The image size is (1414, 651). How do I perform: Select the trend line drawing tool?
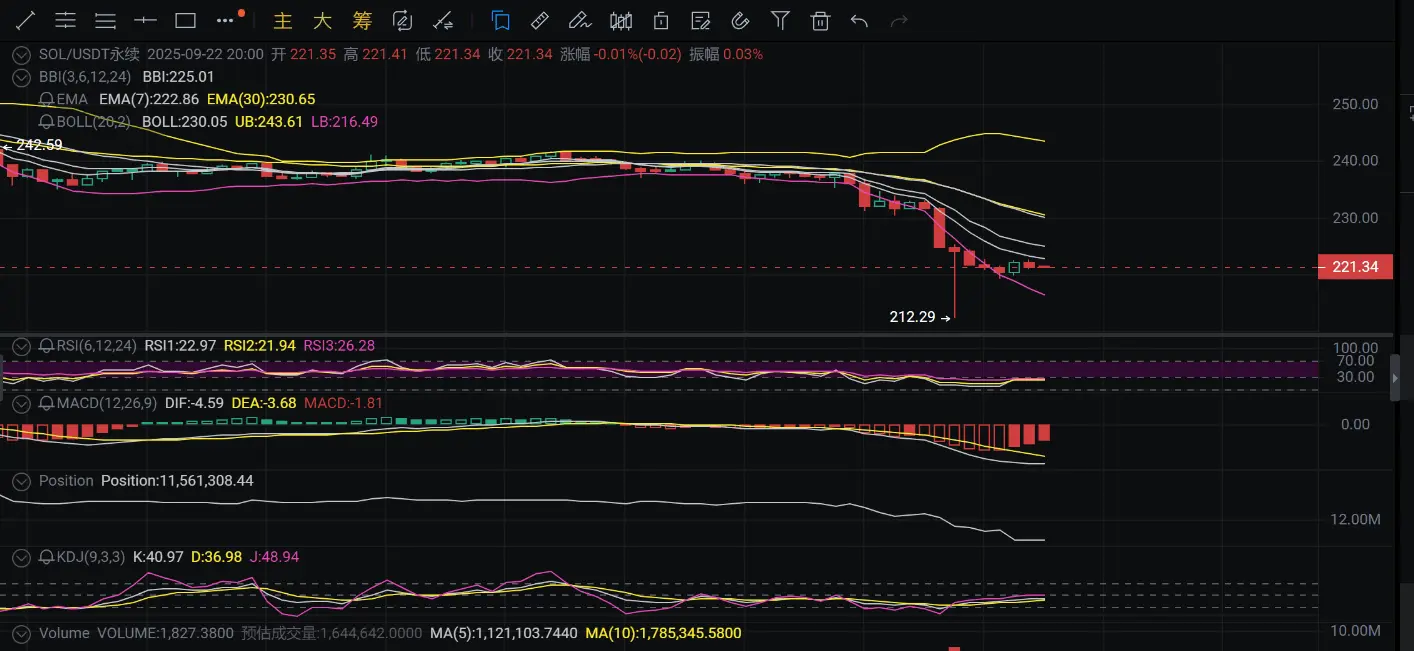(26, 20)
